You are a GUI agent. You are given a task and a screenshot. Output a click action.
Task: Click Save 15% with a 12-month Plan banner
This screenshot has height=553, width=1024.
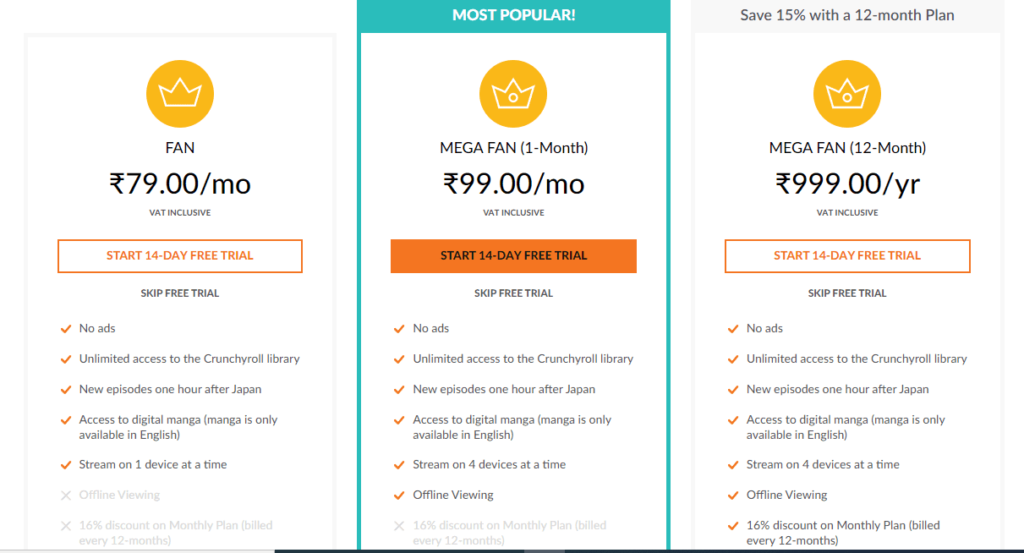847,16
